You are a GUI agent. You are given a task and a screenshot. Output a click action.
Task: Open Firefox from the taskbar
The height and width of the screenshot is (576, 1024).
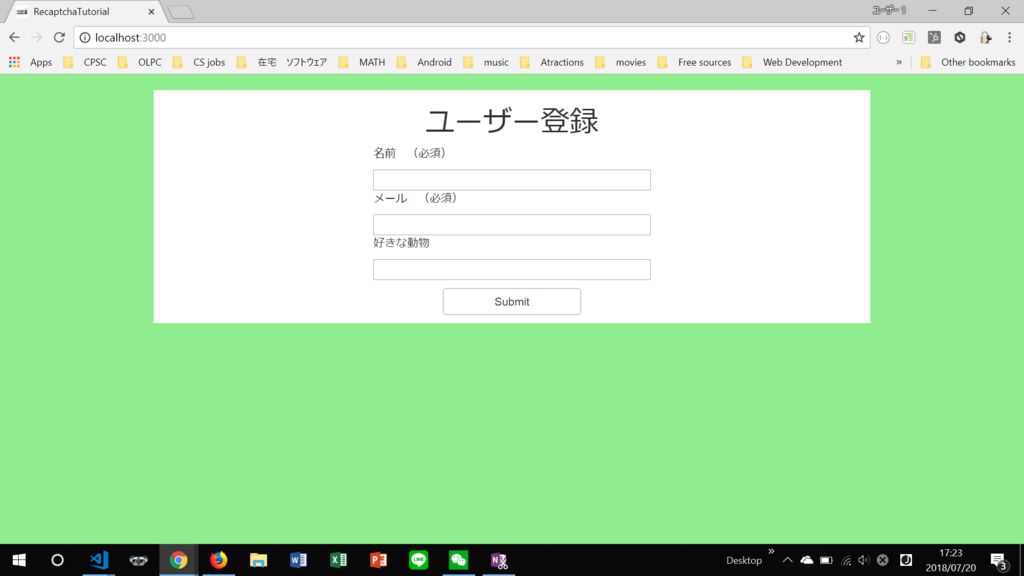[x=218, y=561]
